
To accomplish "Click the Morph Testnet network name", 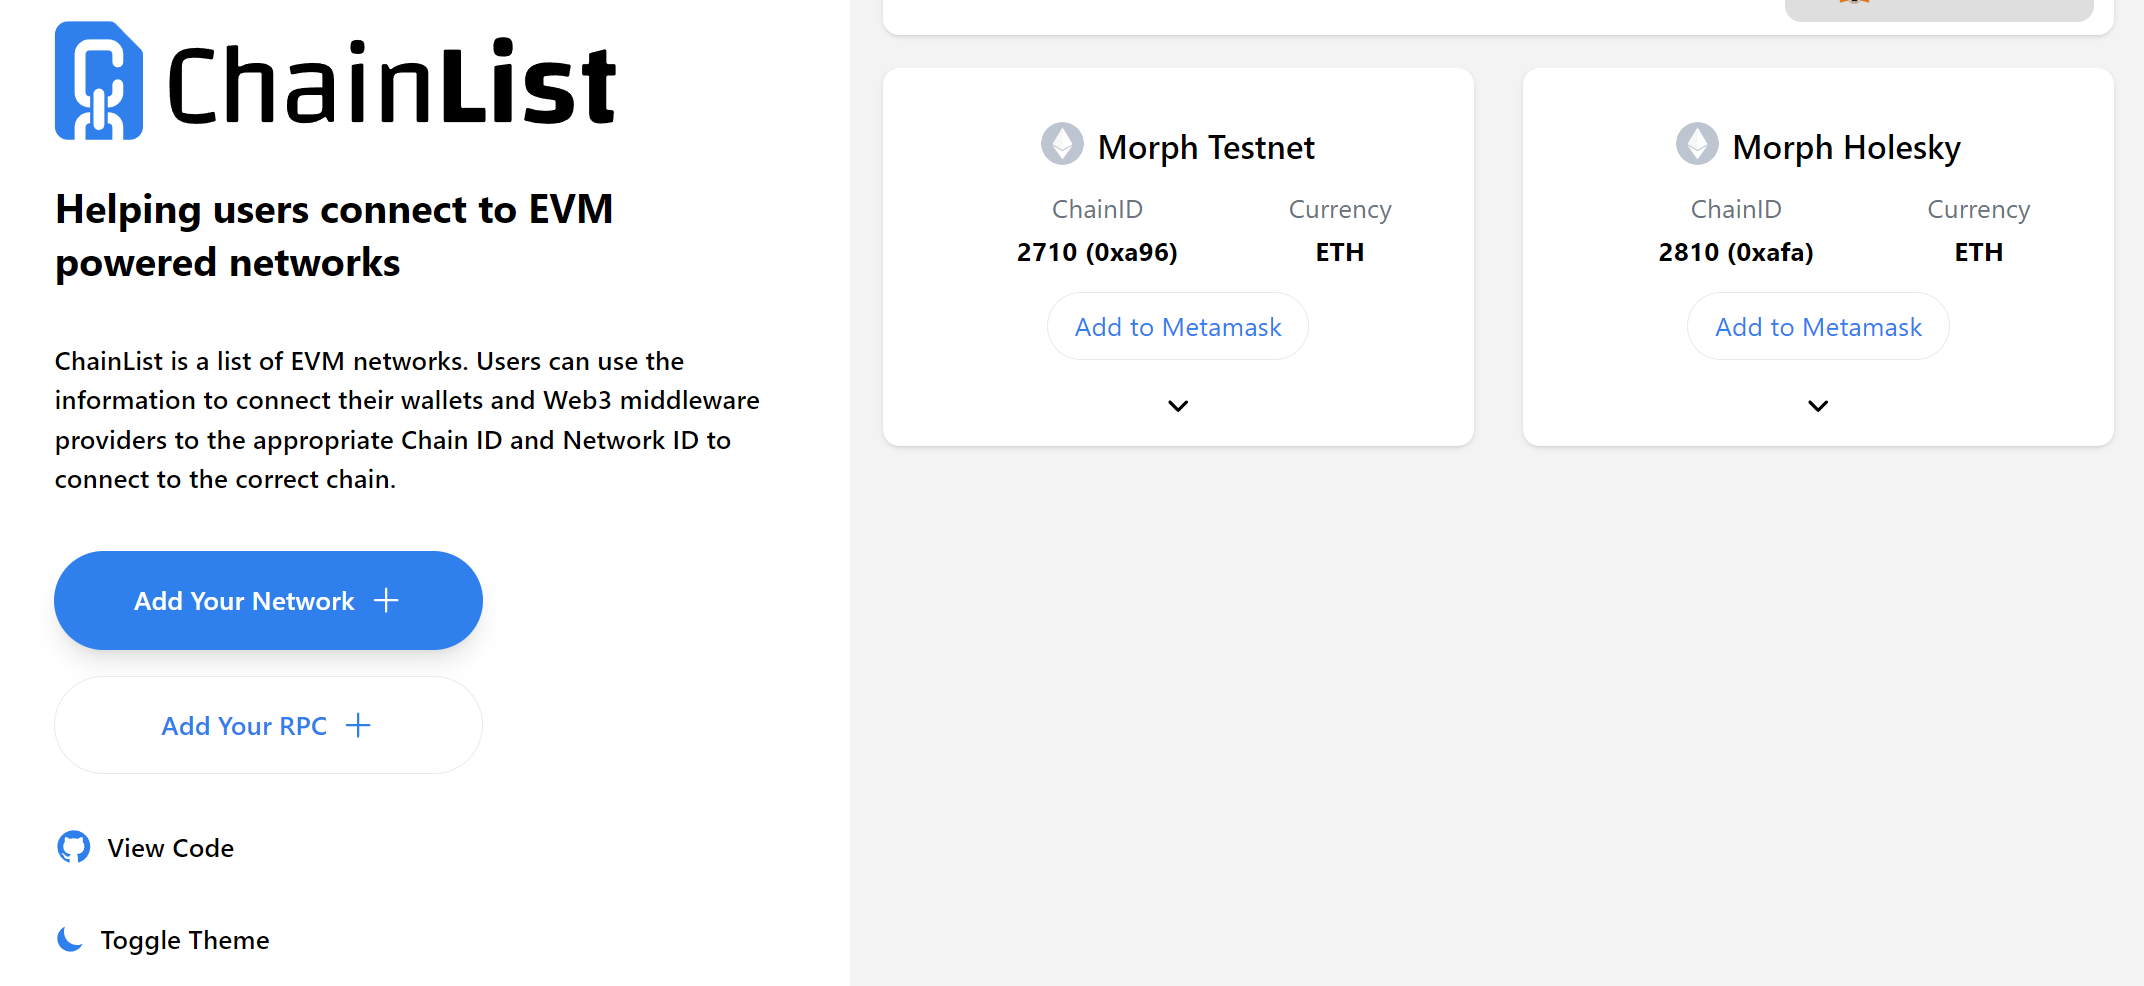I will 1206,148.
